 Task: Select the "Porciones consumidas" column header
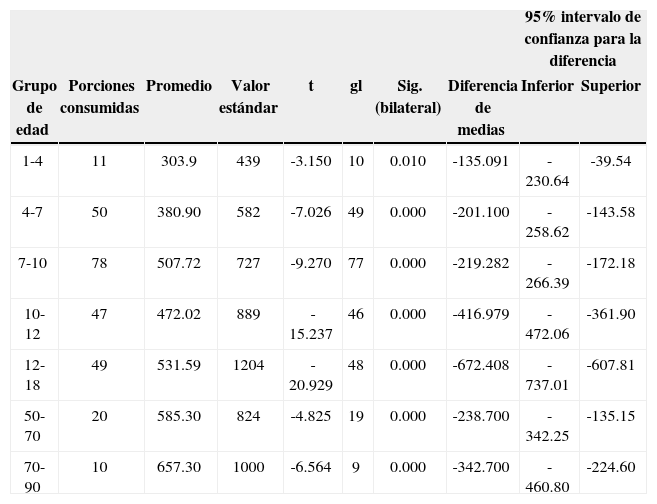pos(99,97)
